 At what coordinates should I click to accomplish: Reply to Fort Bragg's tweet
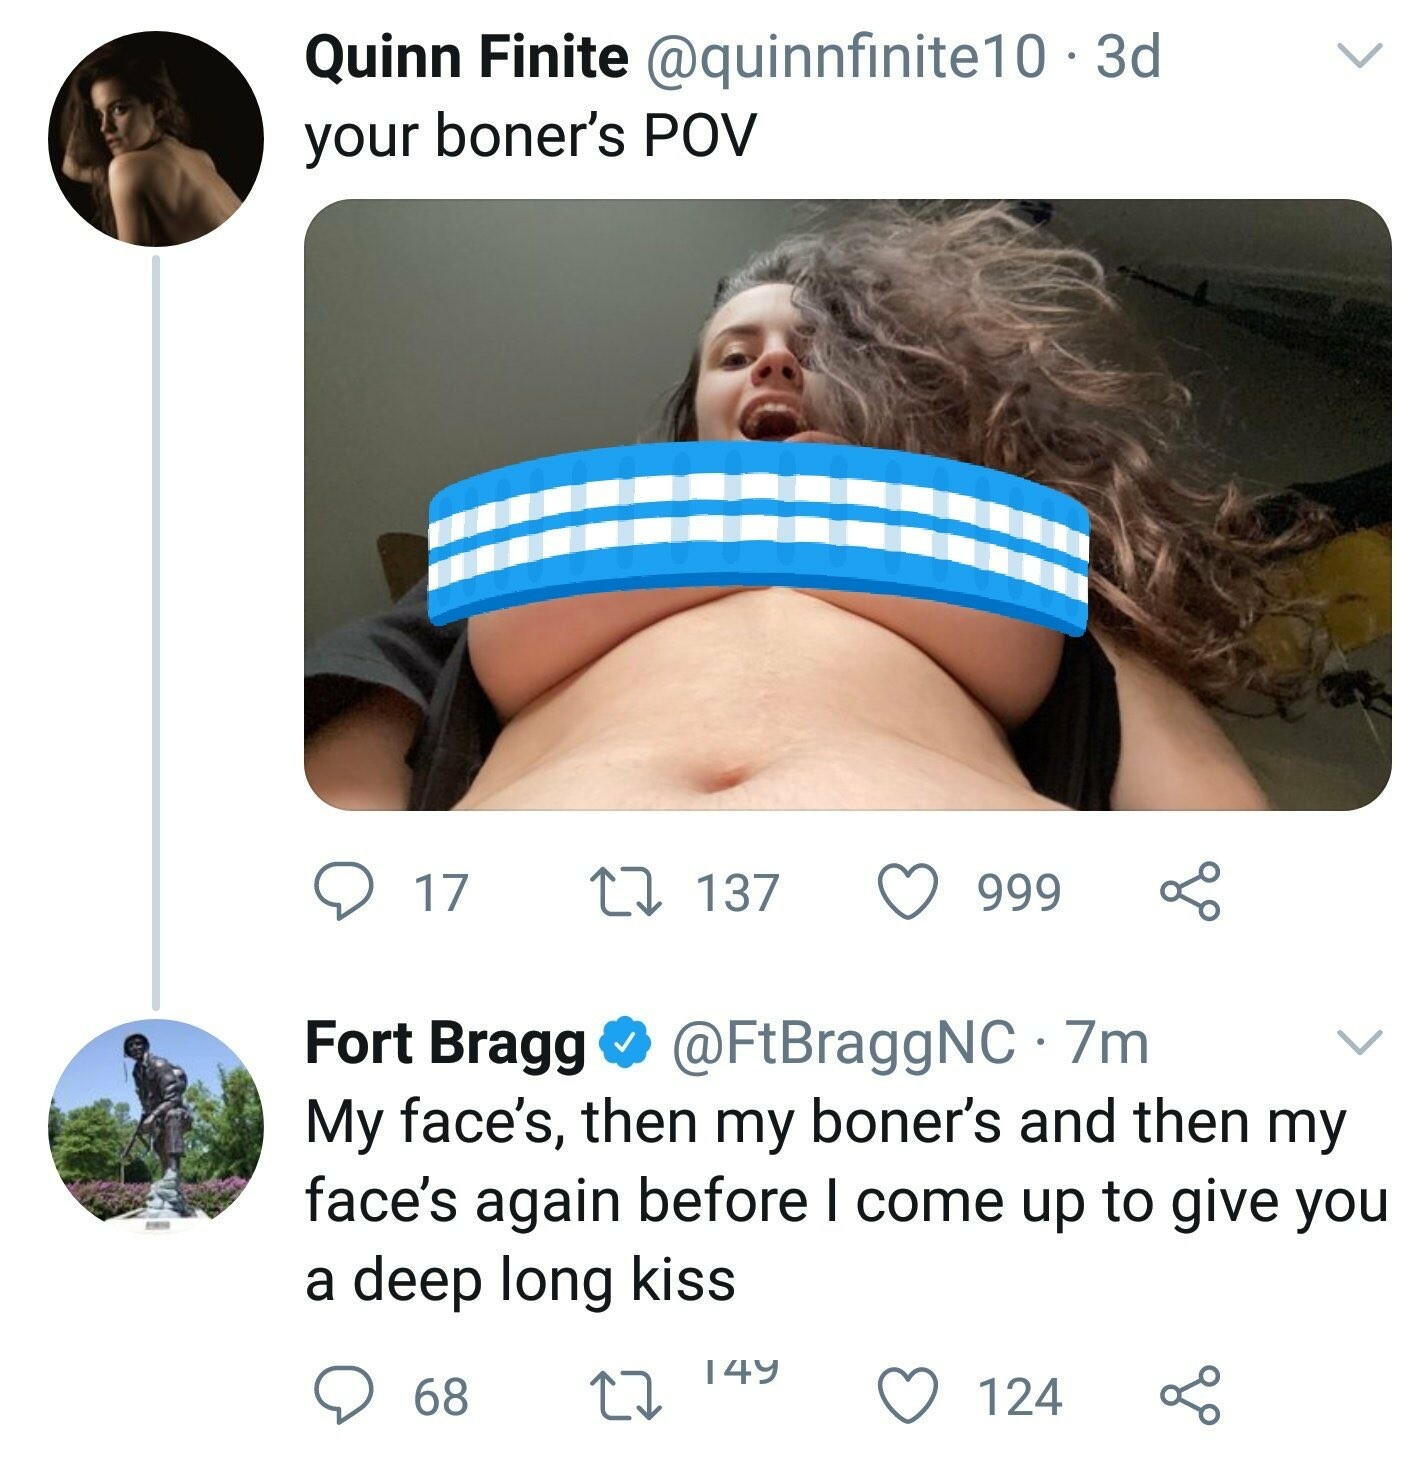pos(340,1396)
